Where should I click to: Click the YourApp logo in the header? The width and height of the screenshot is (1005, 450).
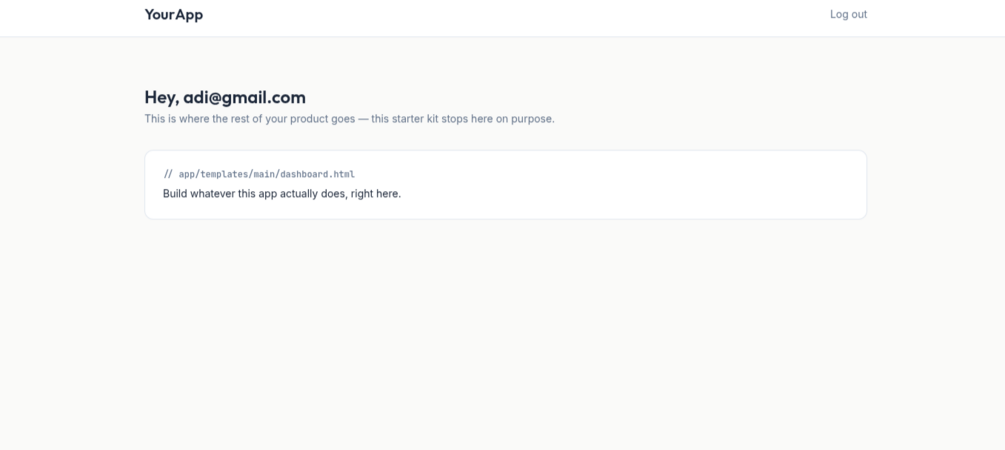point(174,15)
